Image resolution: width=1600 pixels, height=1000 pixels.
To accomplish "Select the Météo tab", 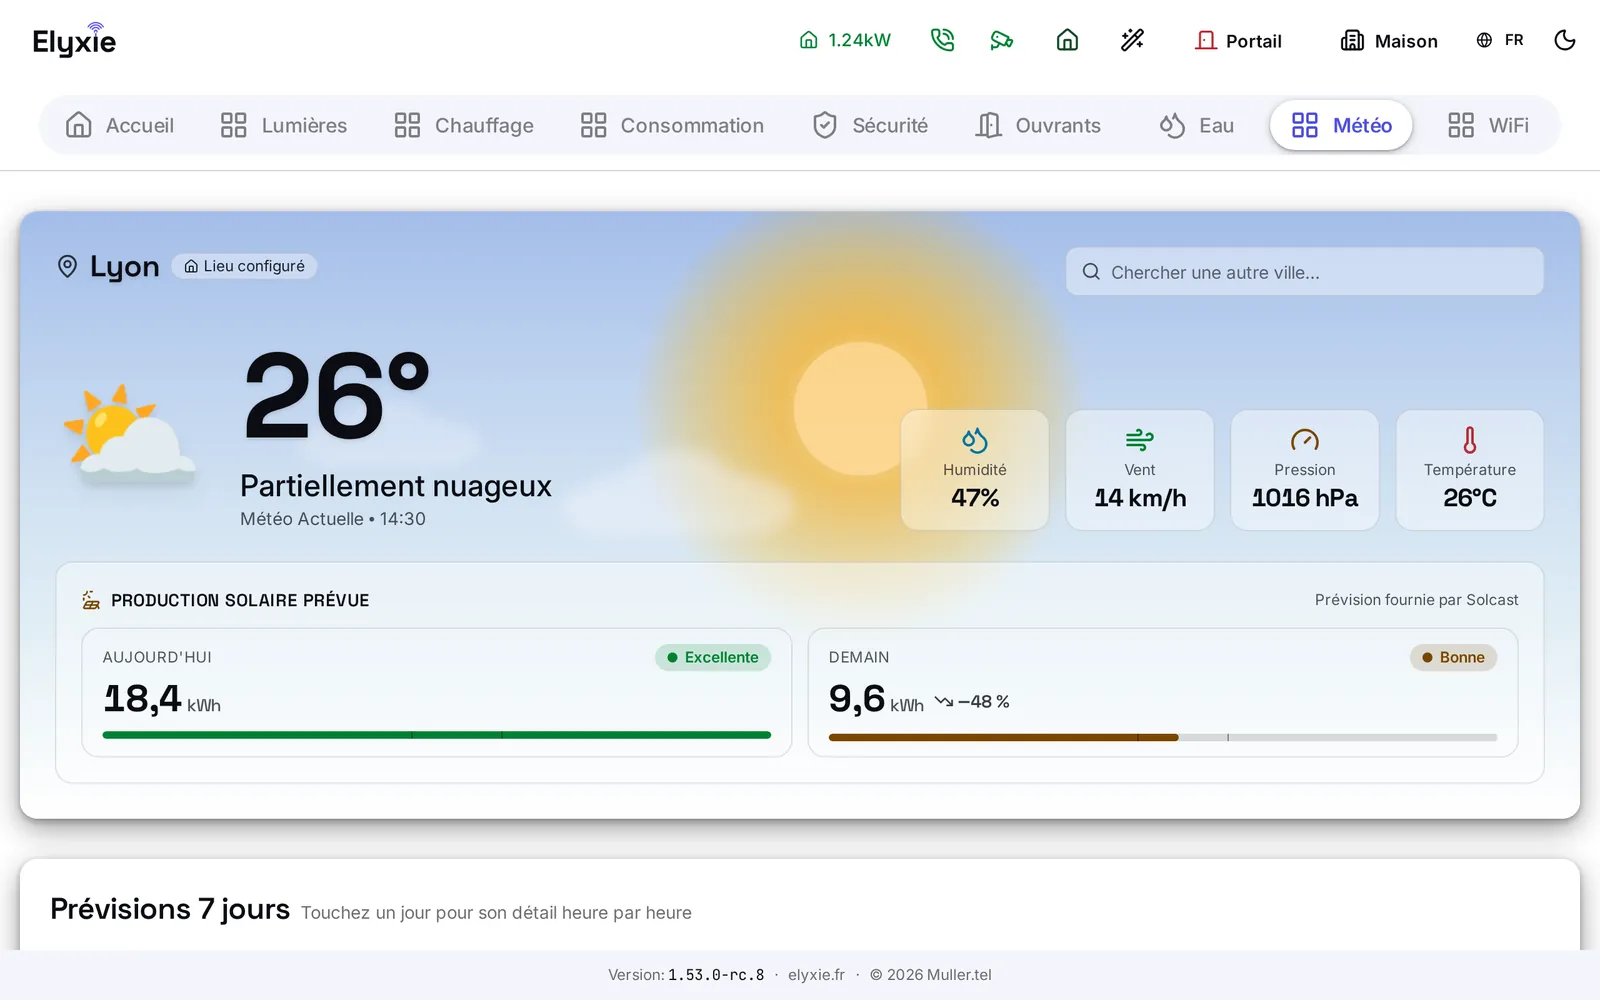I will point(1341,125).
